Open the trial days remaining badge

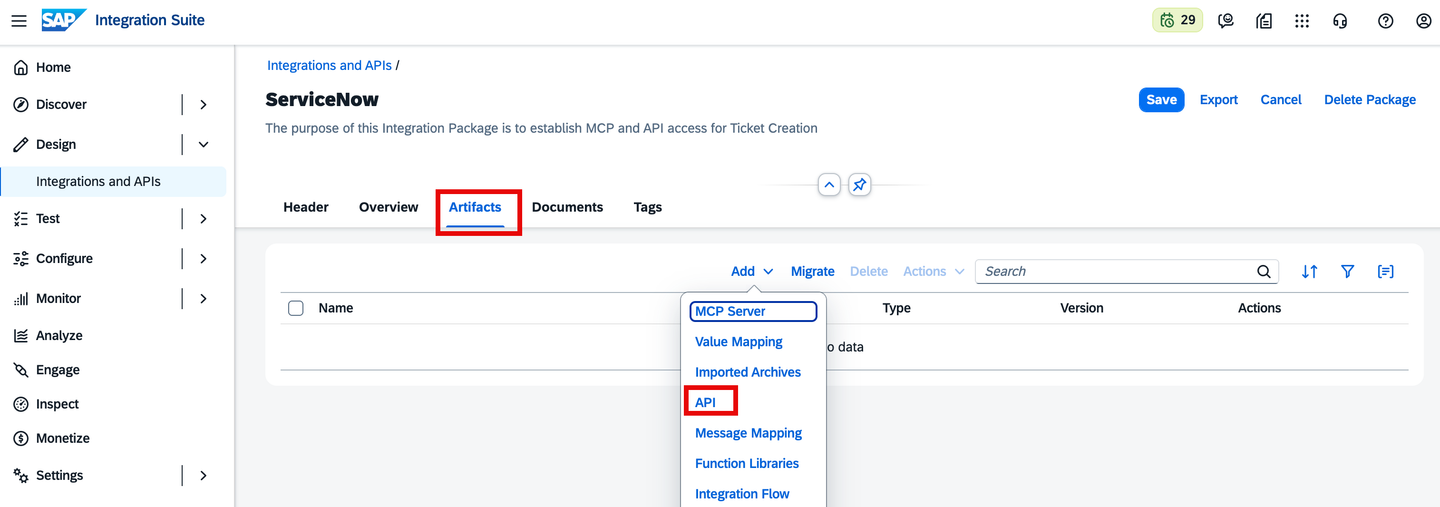1177,20
